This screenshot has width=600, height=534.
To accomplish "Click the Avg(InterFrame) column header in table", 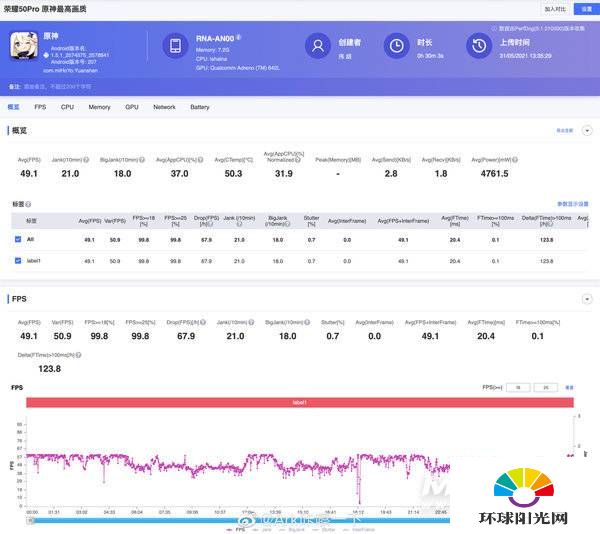I will (x=347, y=221).
